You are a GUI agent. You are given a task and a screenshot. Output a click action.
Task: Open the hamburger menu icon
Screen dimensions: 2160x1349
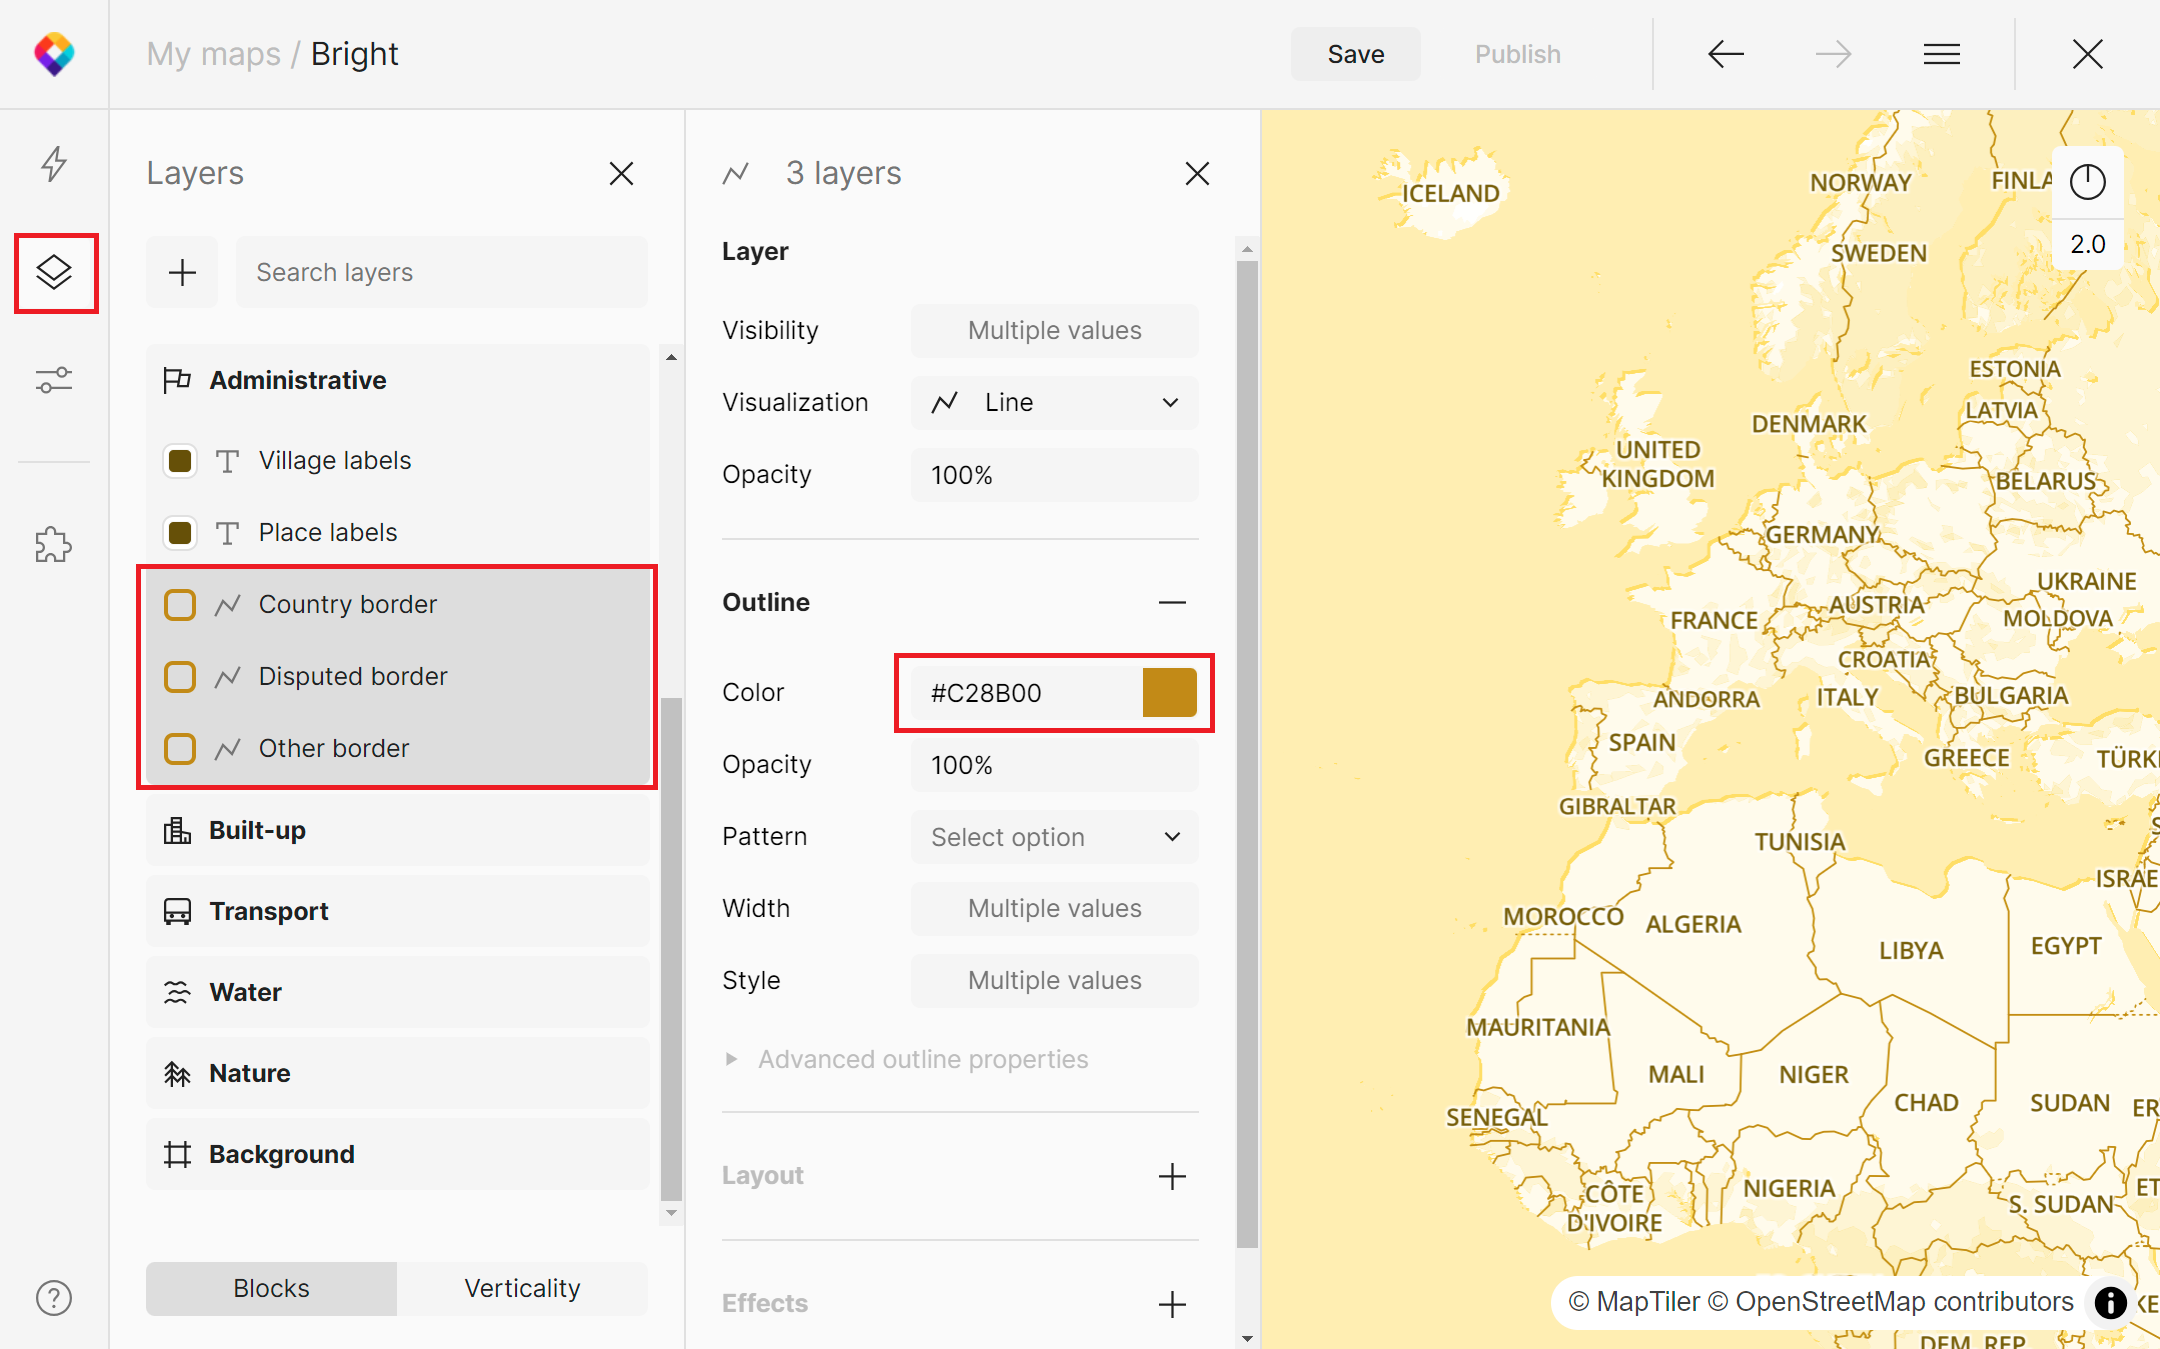pos(1941,54)
